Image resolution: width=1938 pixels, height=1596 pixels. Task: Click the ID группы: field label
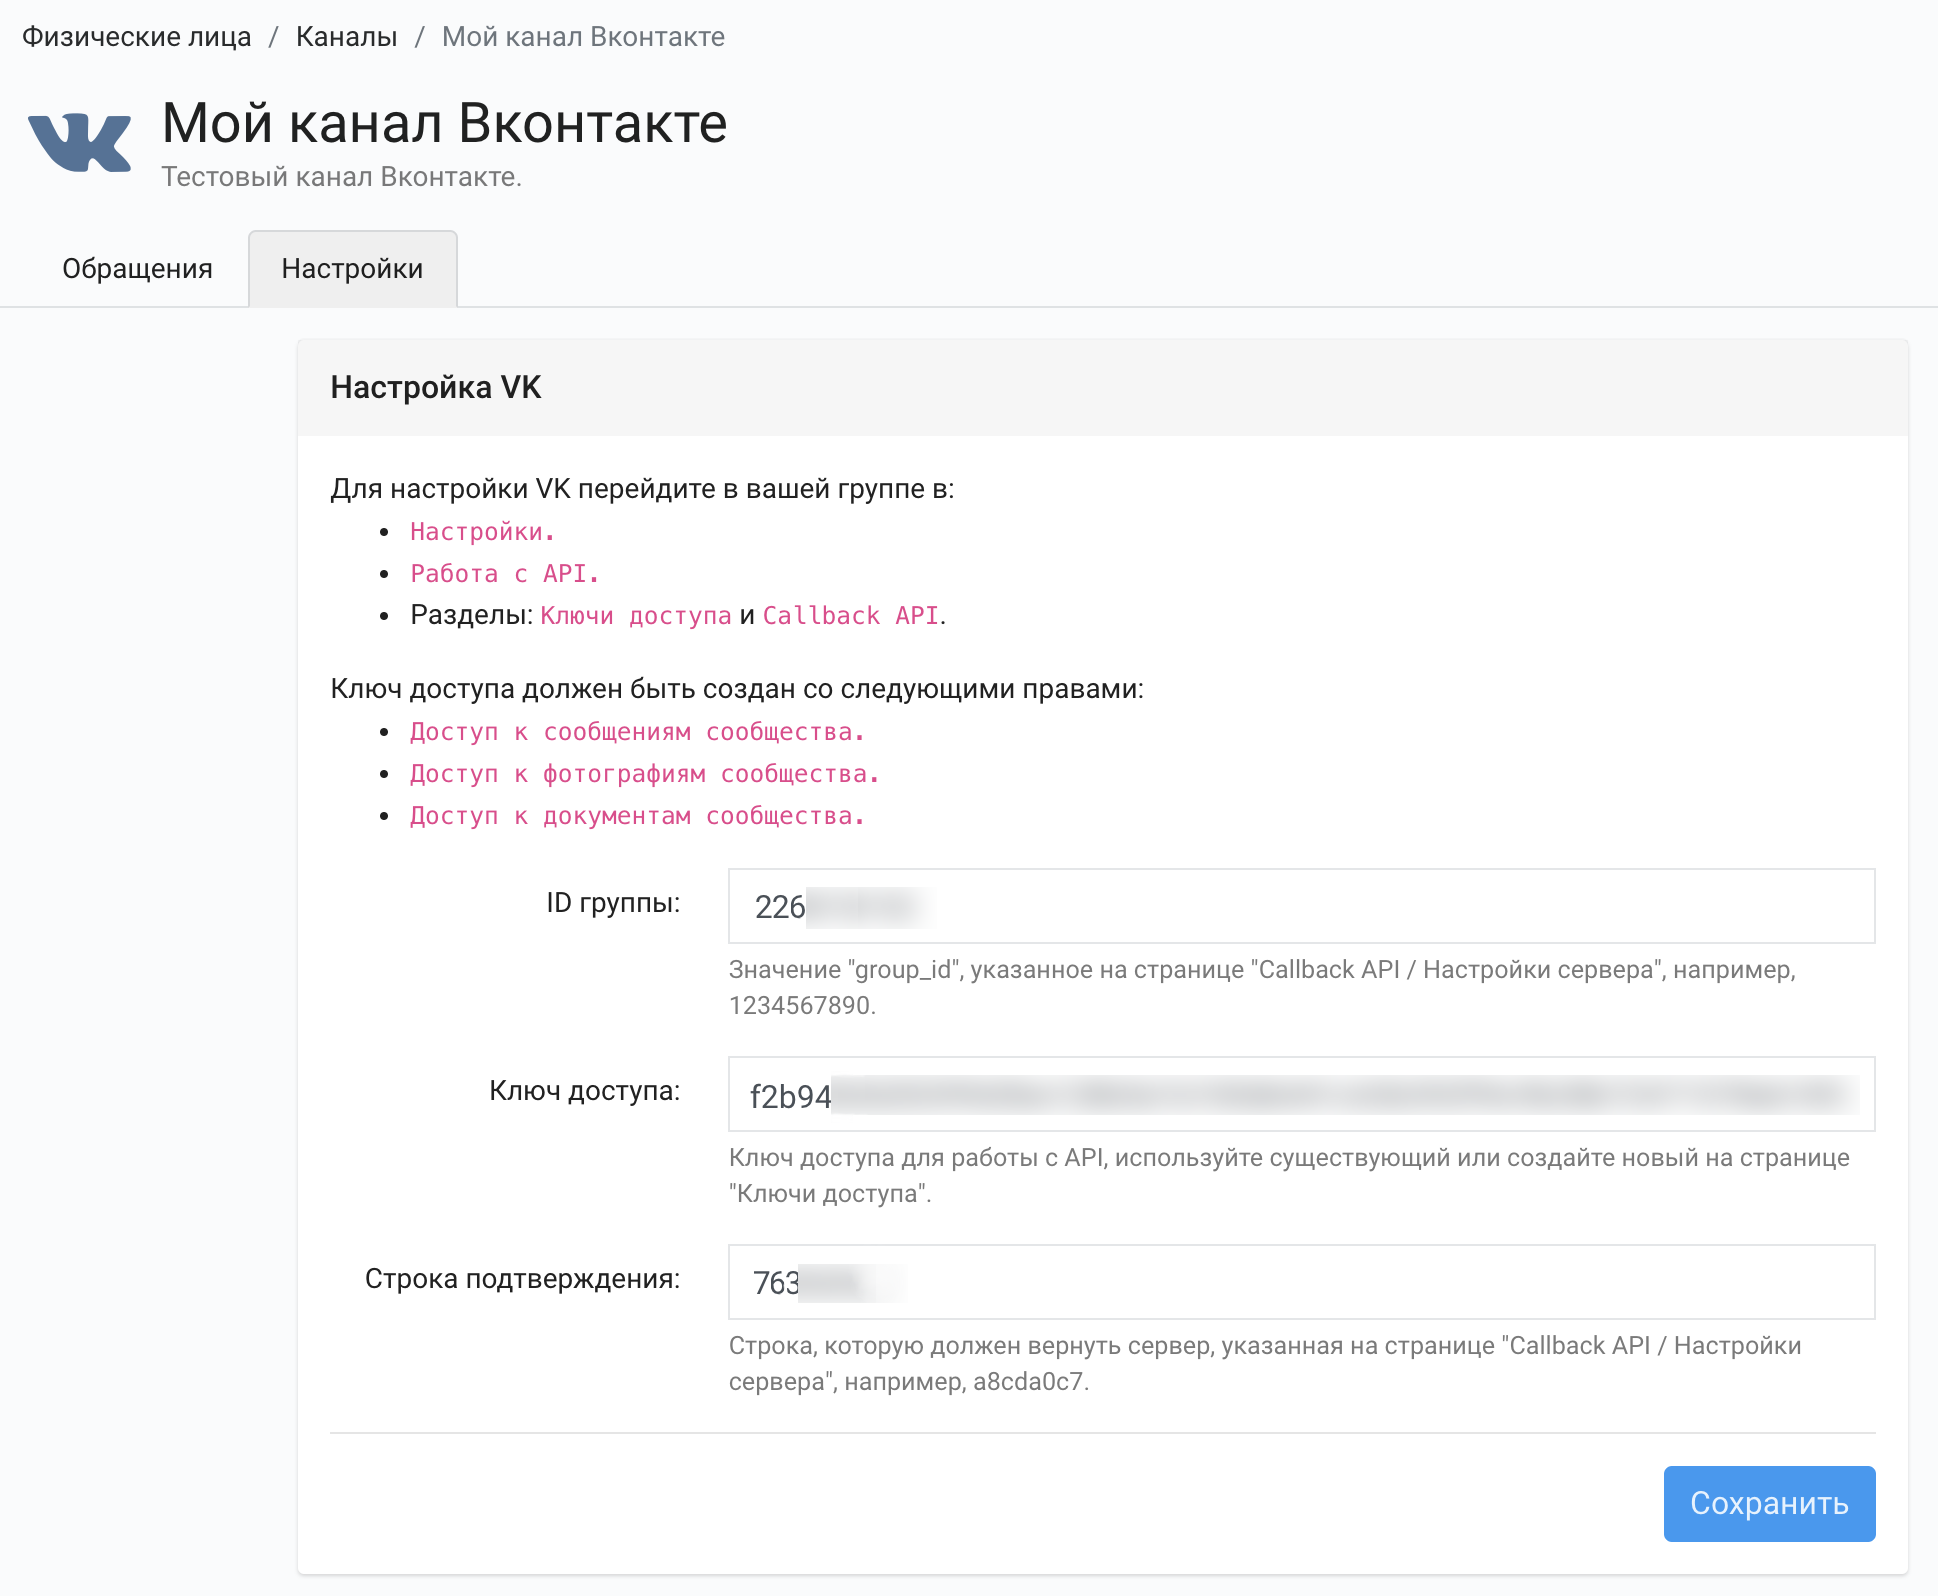613,903
